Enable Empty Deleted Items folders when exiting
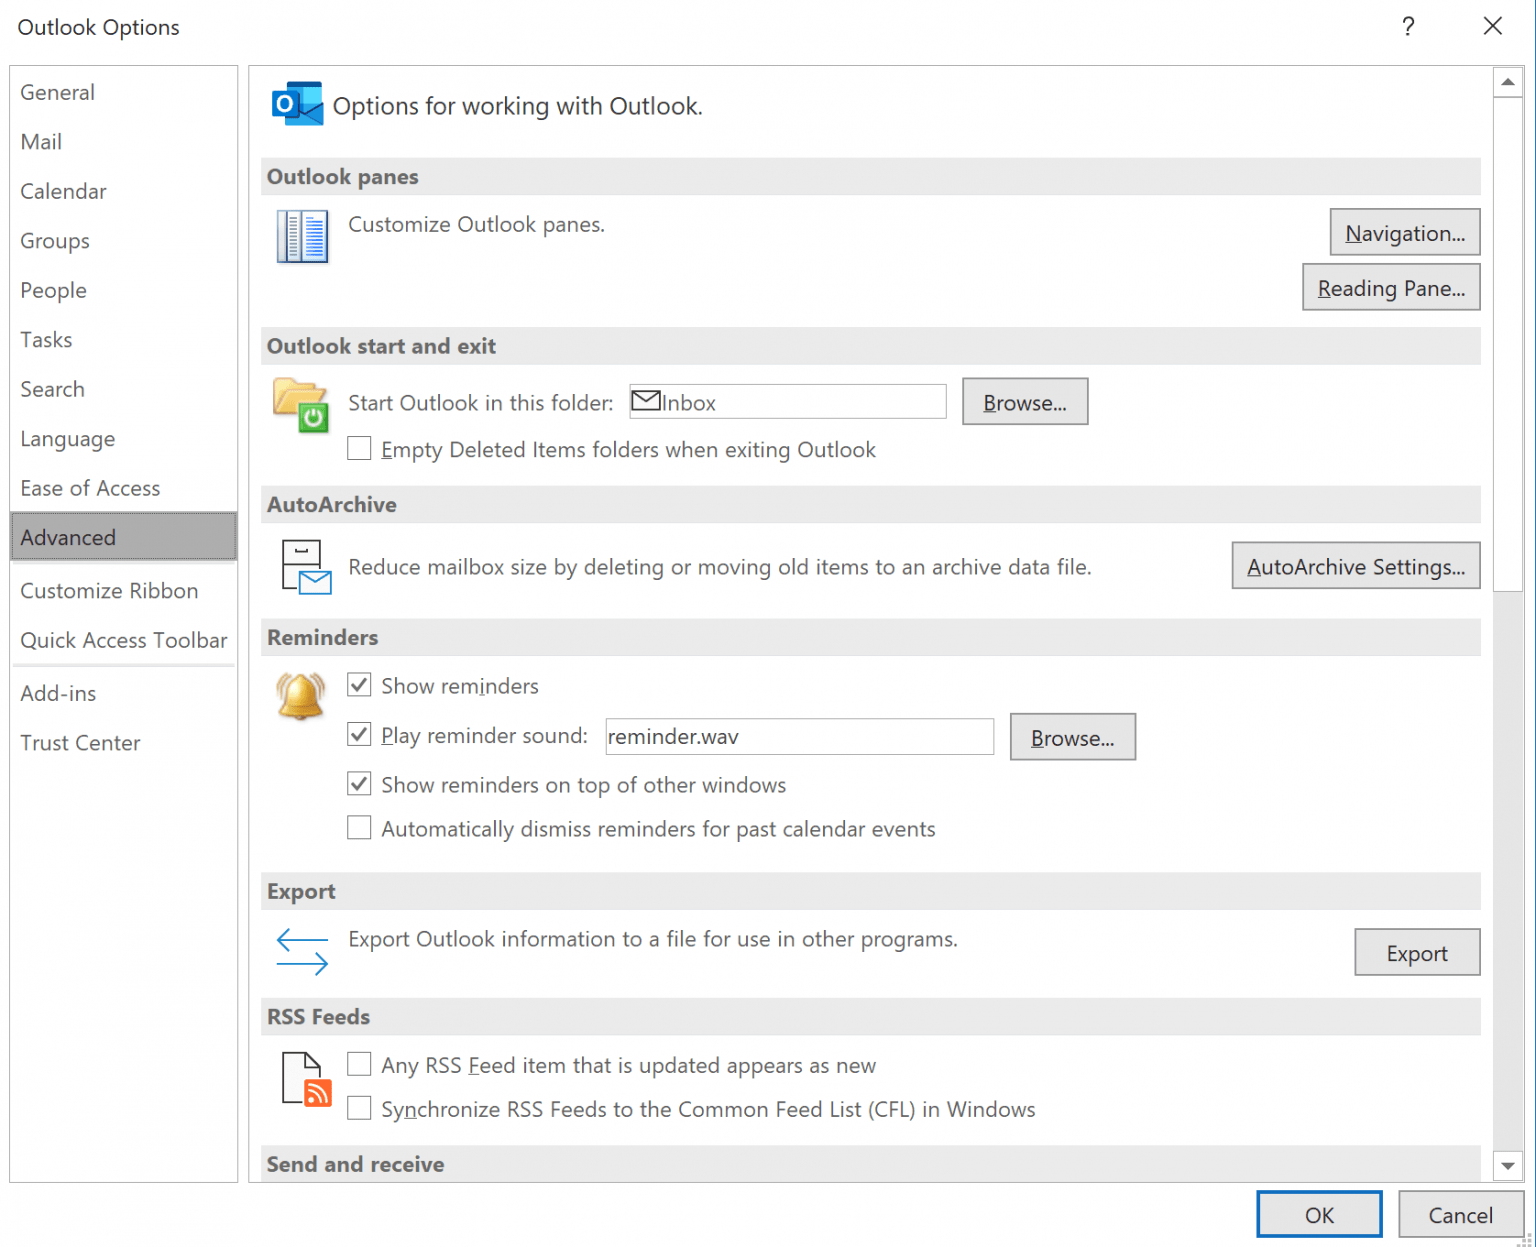 point(359,448)
